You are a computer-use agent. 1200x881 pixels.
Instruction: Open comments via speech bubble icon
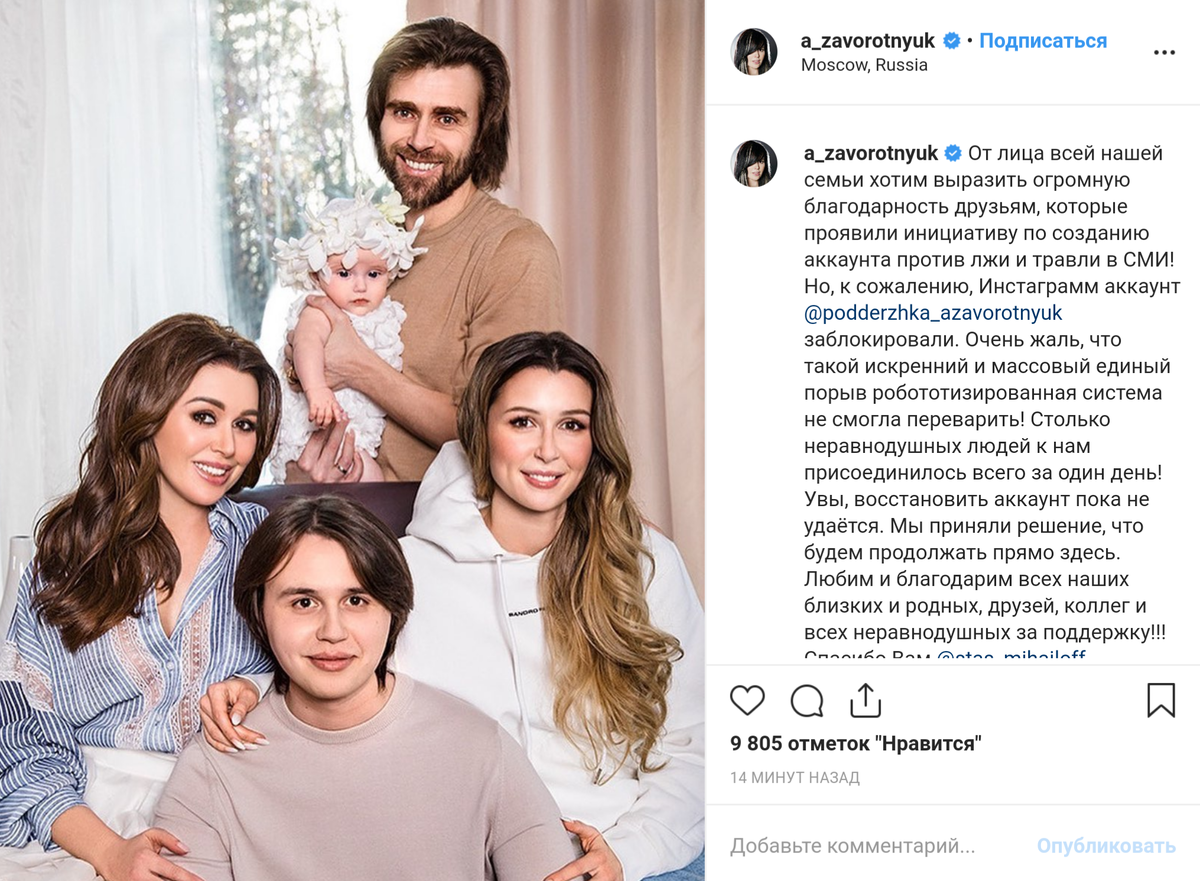(806, 700)
